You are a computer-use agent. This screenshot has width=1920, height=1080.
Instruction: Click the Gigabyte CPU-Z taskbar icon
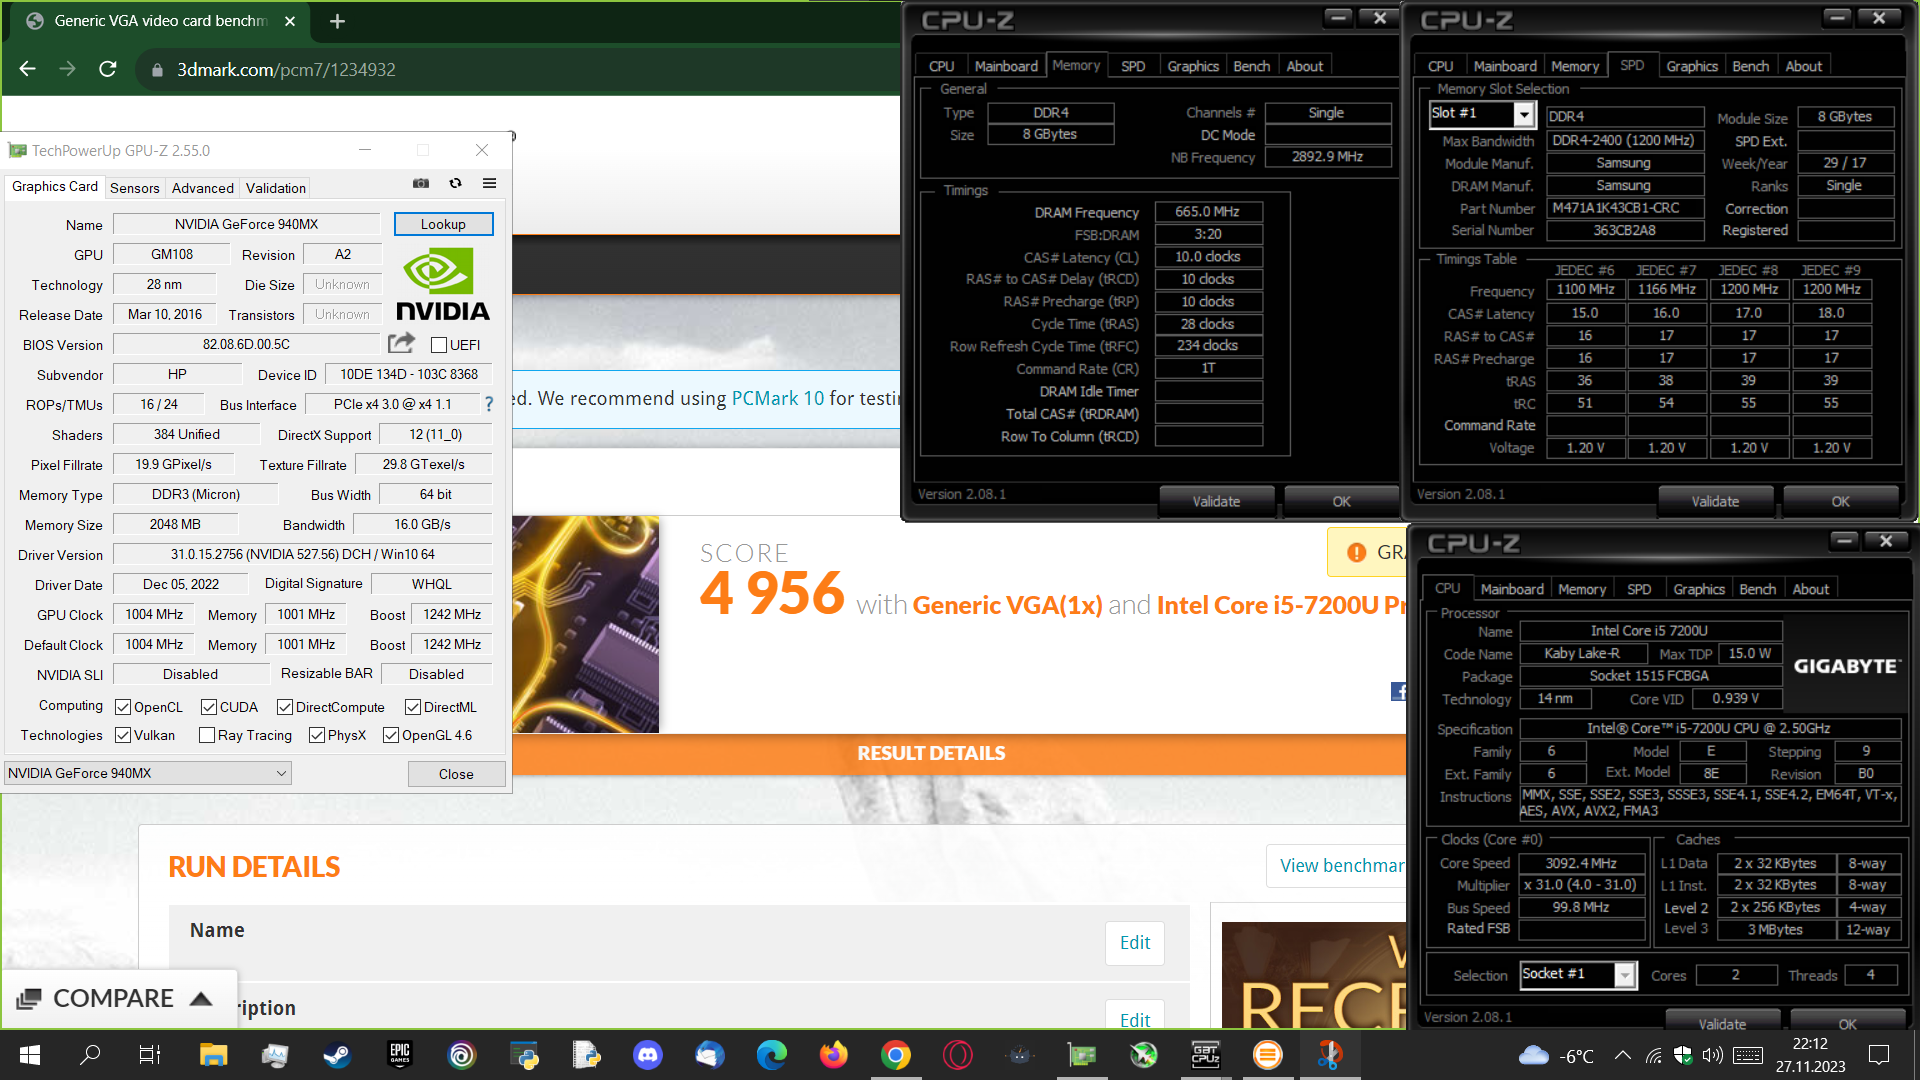[1205, 1055]
